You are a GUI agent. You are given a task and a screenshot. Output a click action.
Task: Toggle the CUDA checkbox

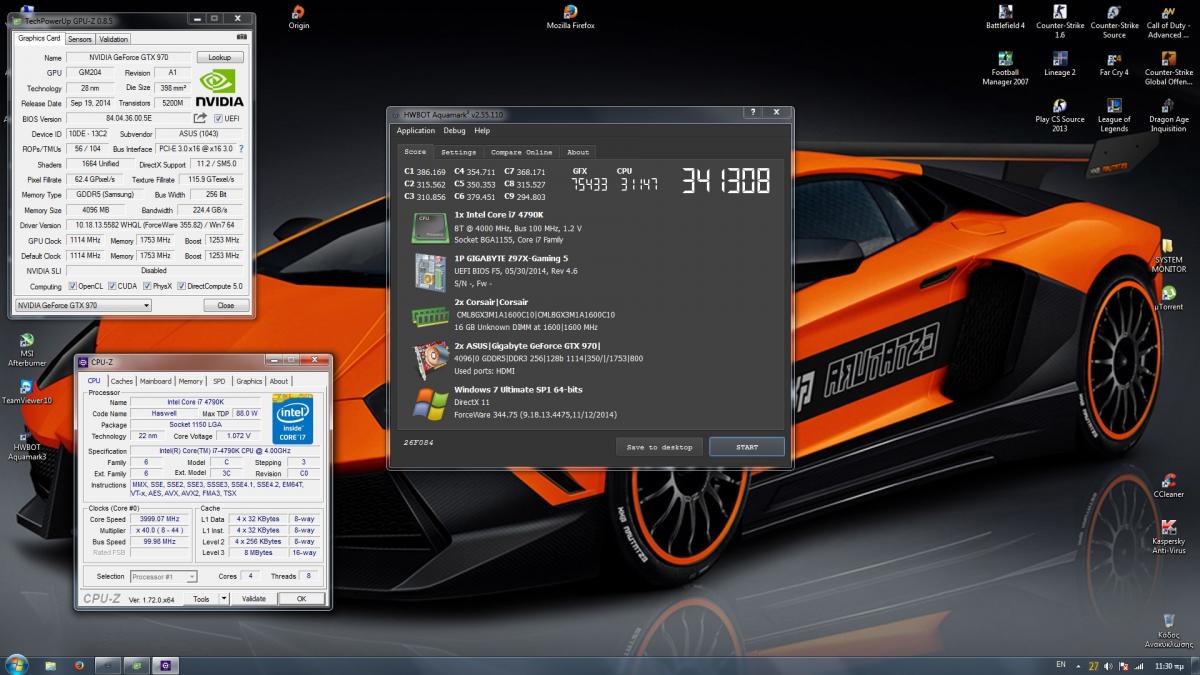(x=111, y=286)
